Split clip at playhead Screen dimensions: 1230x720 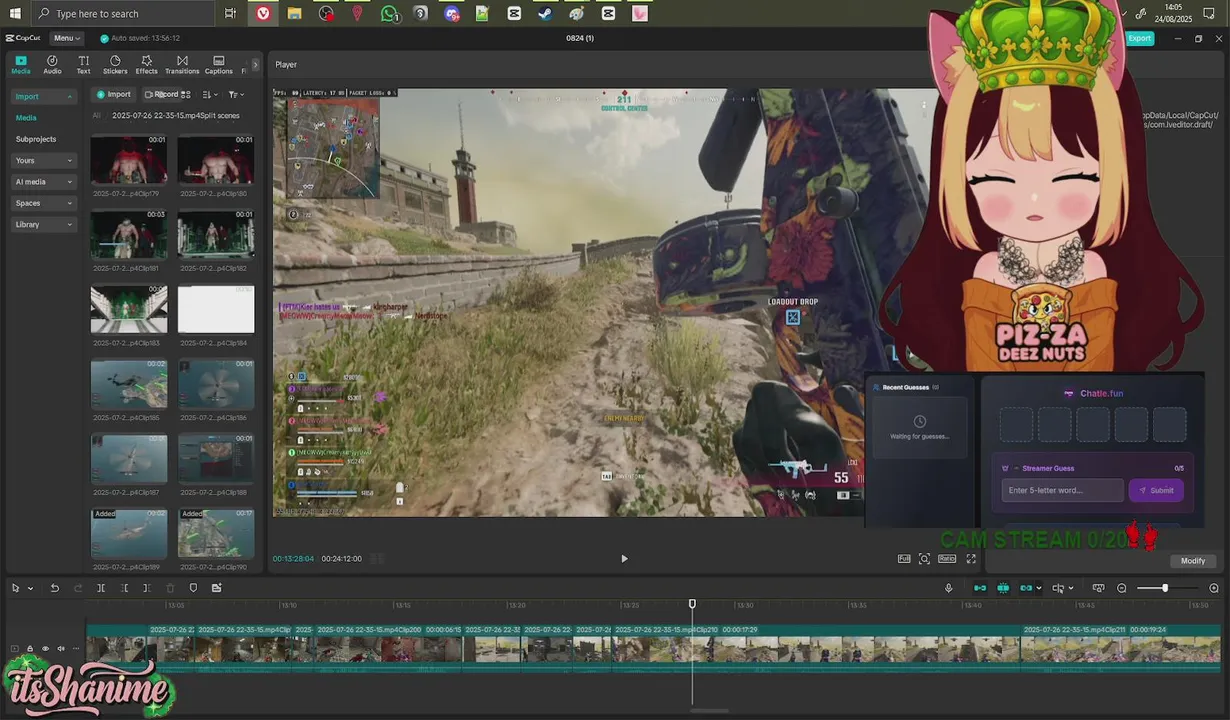(101, 588)
